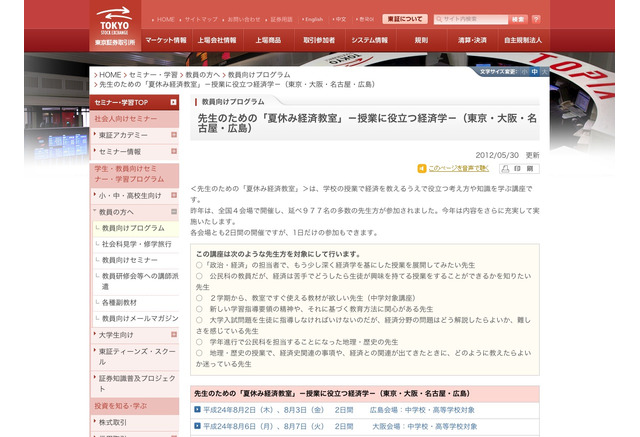
Task: Set text size to medium (中)
Action: [534, 72]
